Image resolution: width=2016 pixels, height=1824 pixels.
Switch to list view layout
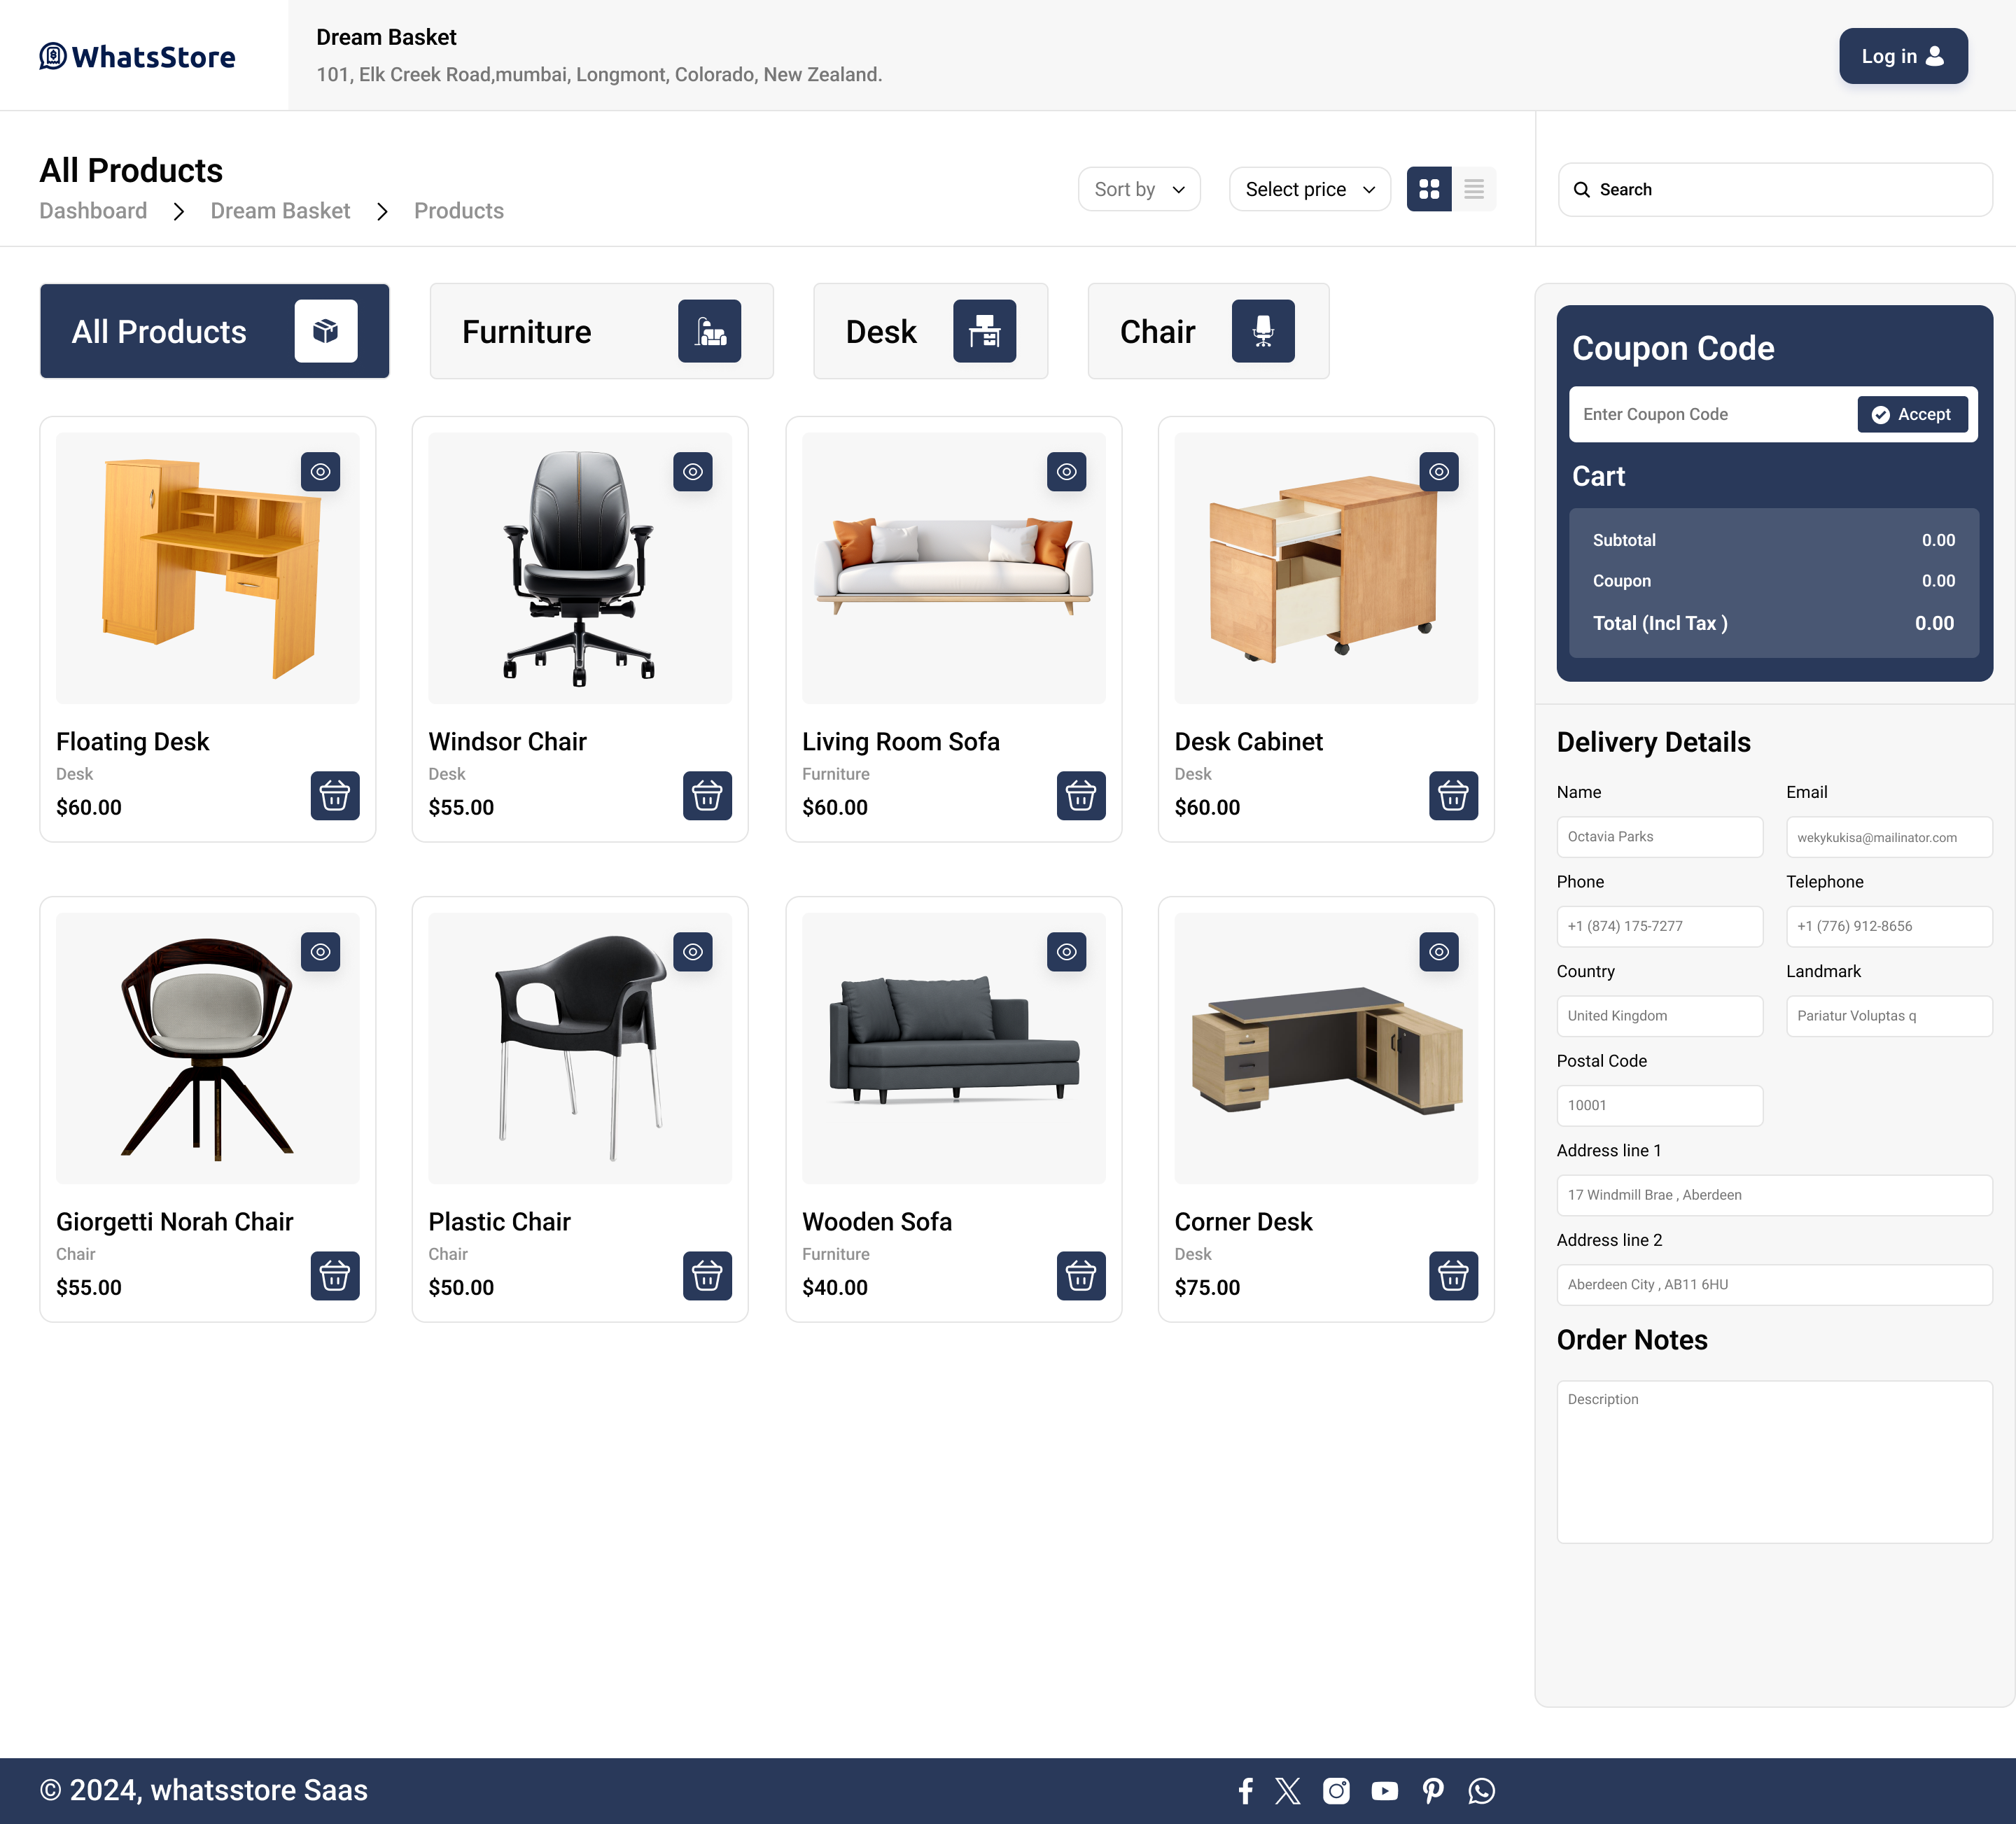pyautogui.click(x=1473, y=189)
